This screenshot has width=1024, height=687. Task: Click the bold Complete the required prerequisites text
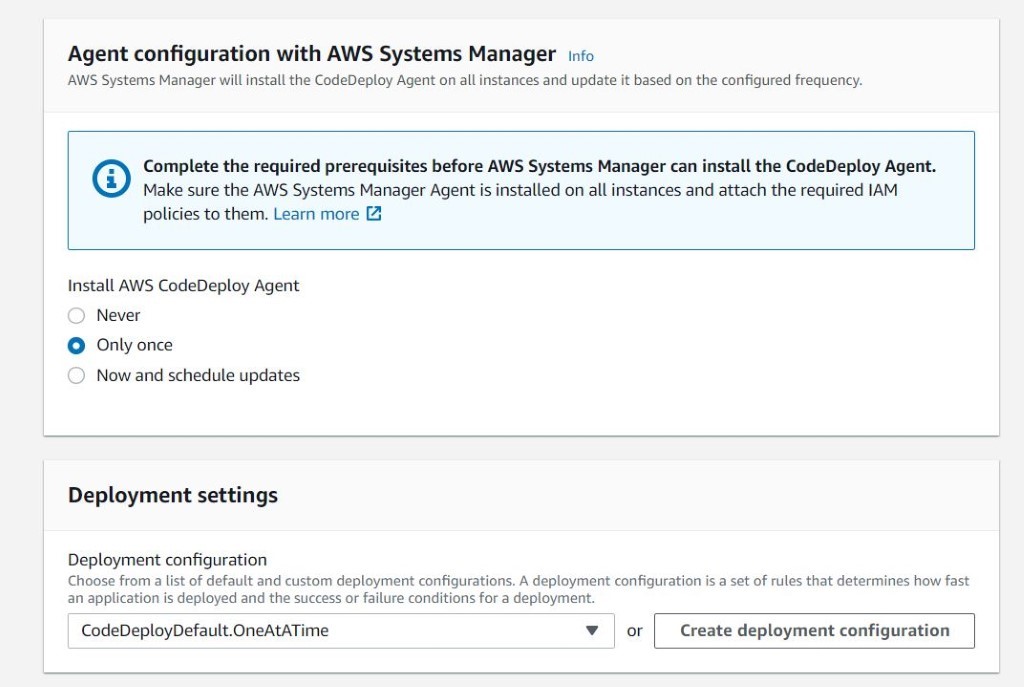click(x=539, y=166)
